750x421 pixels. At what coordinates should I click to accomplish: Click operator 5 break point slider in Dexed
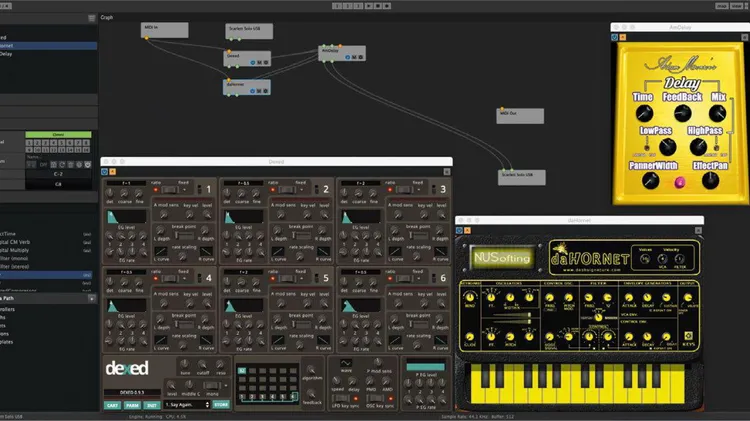pyautogui.click(x=301, y=324)
